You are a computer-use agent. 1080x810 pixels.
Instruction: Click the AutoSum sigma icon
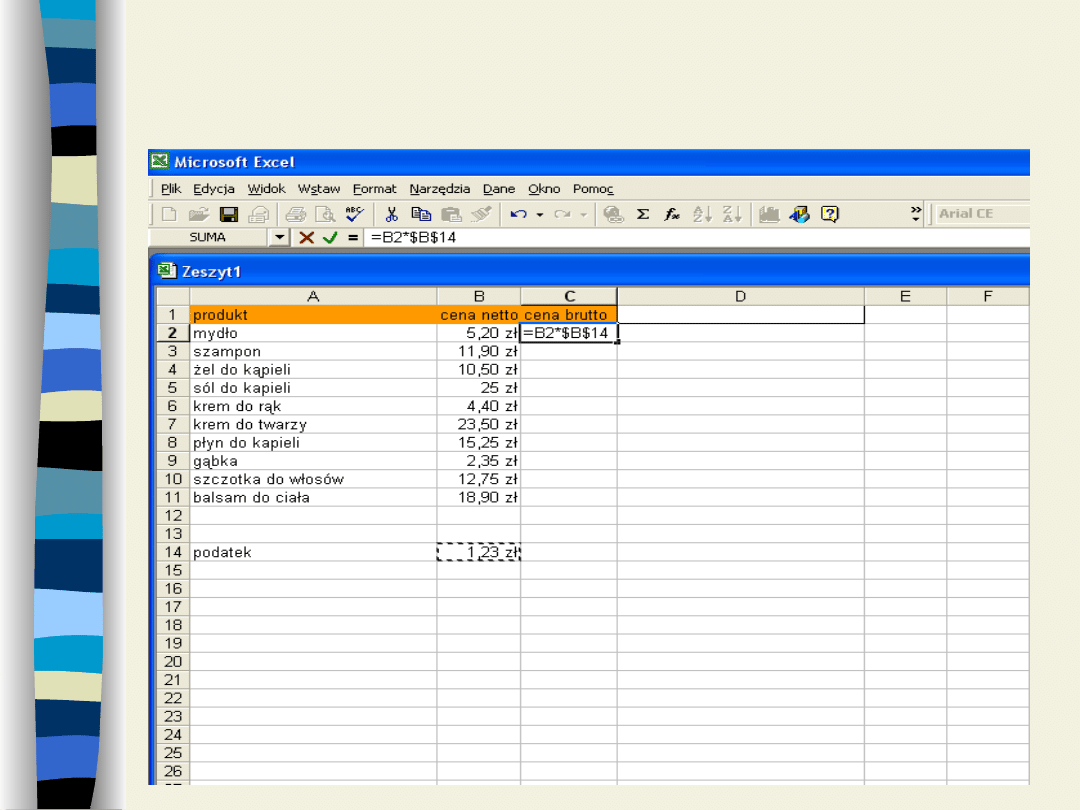click(643, 214)
